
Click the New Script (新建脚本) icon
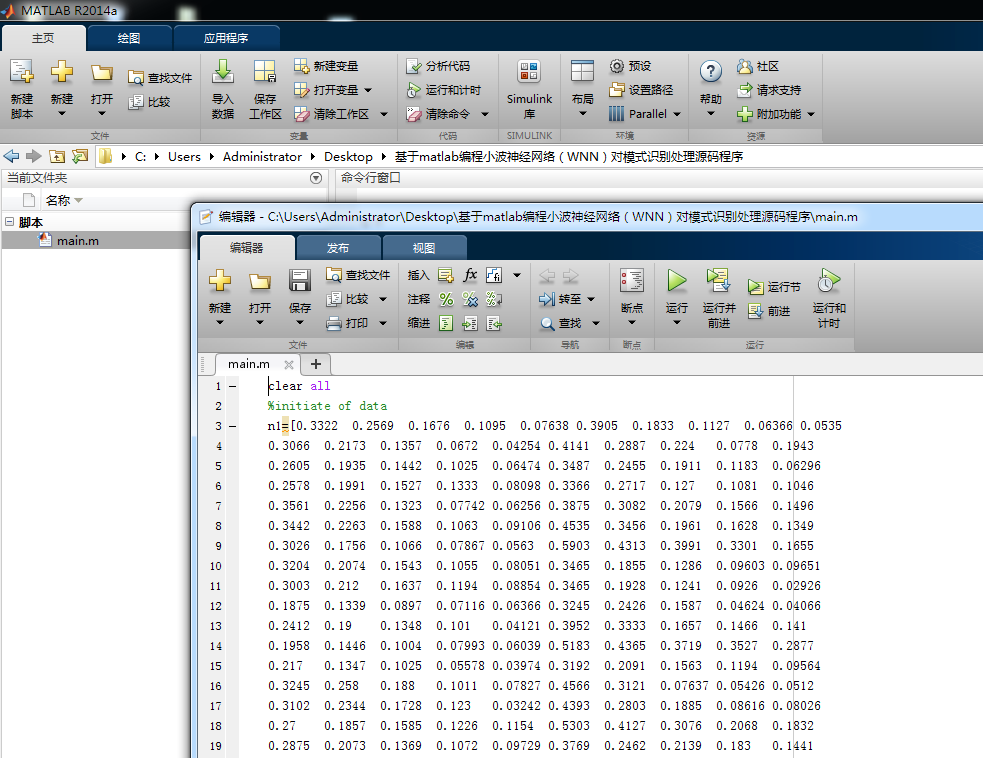22,72
